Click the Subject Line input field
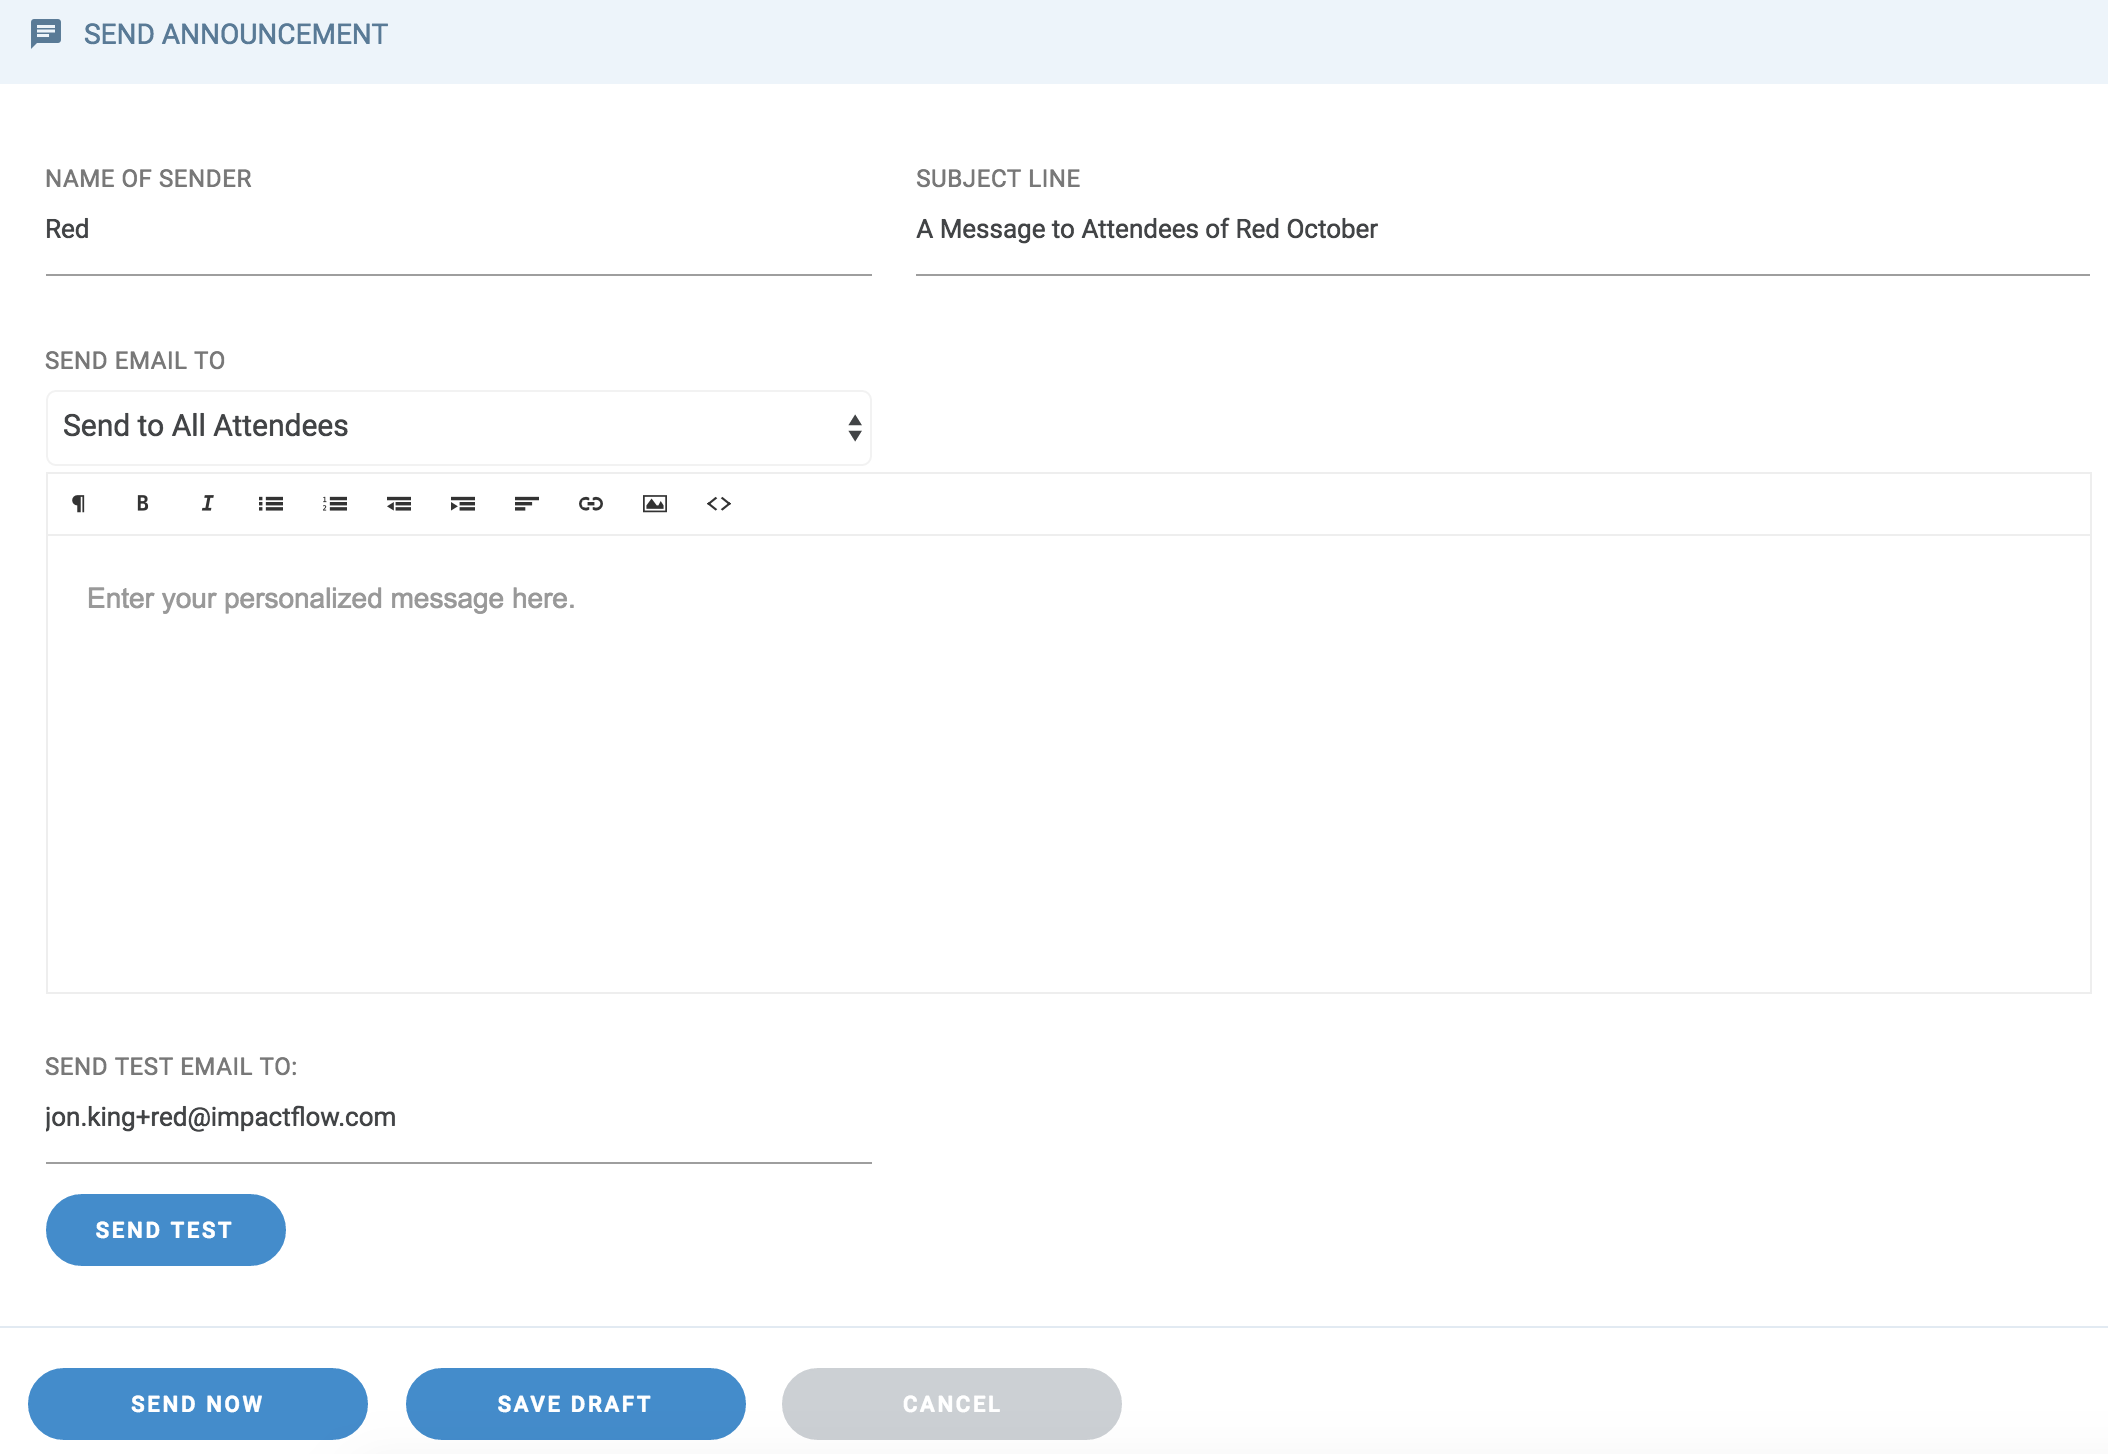 [1502, 230]
